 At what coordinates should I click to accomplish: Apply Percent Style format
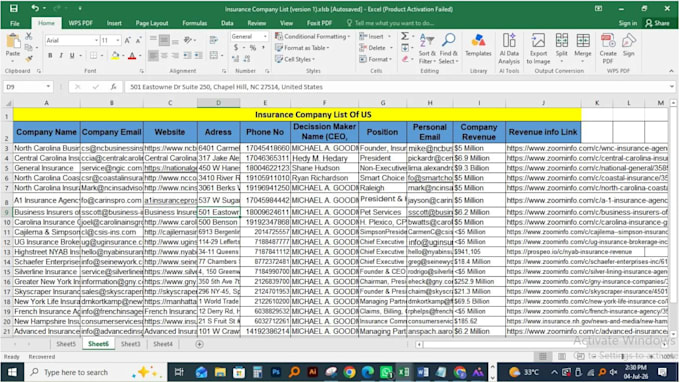pos(252,48)
